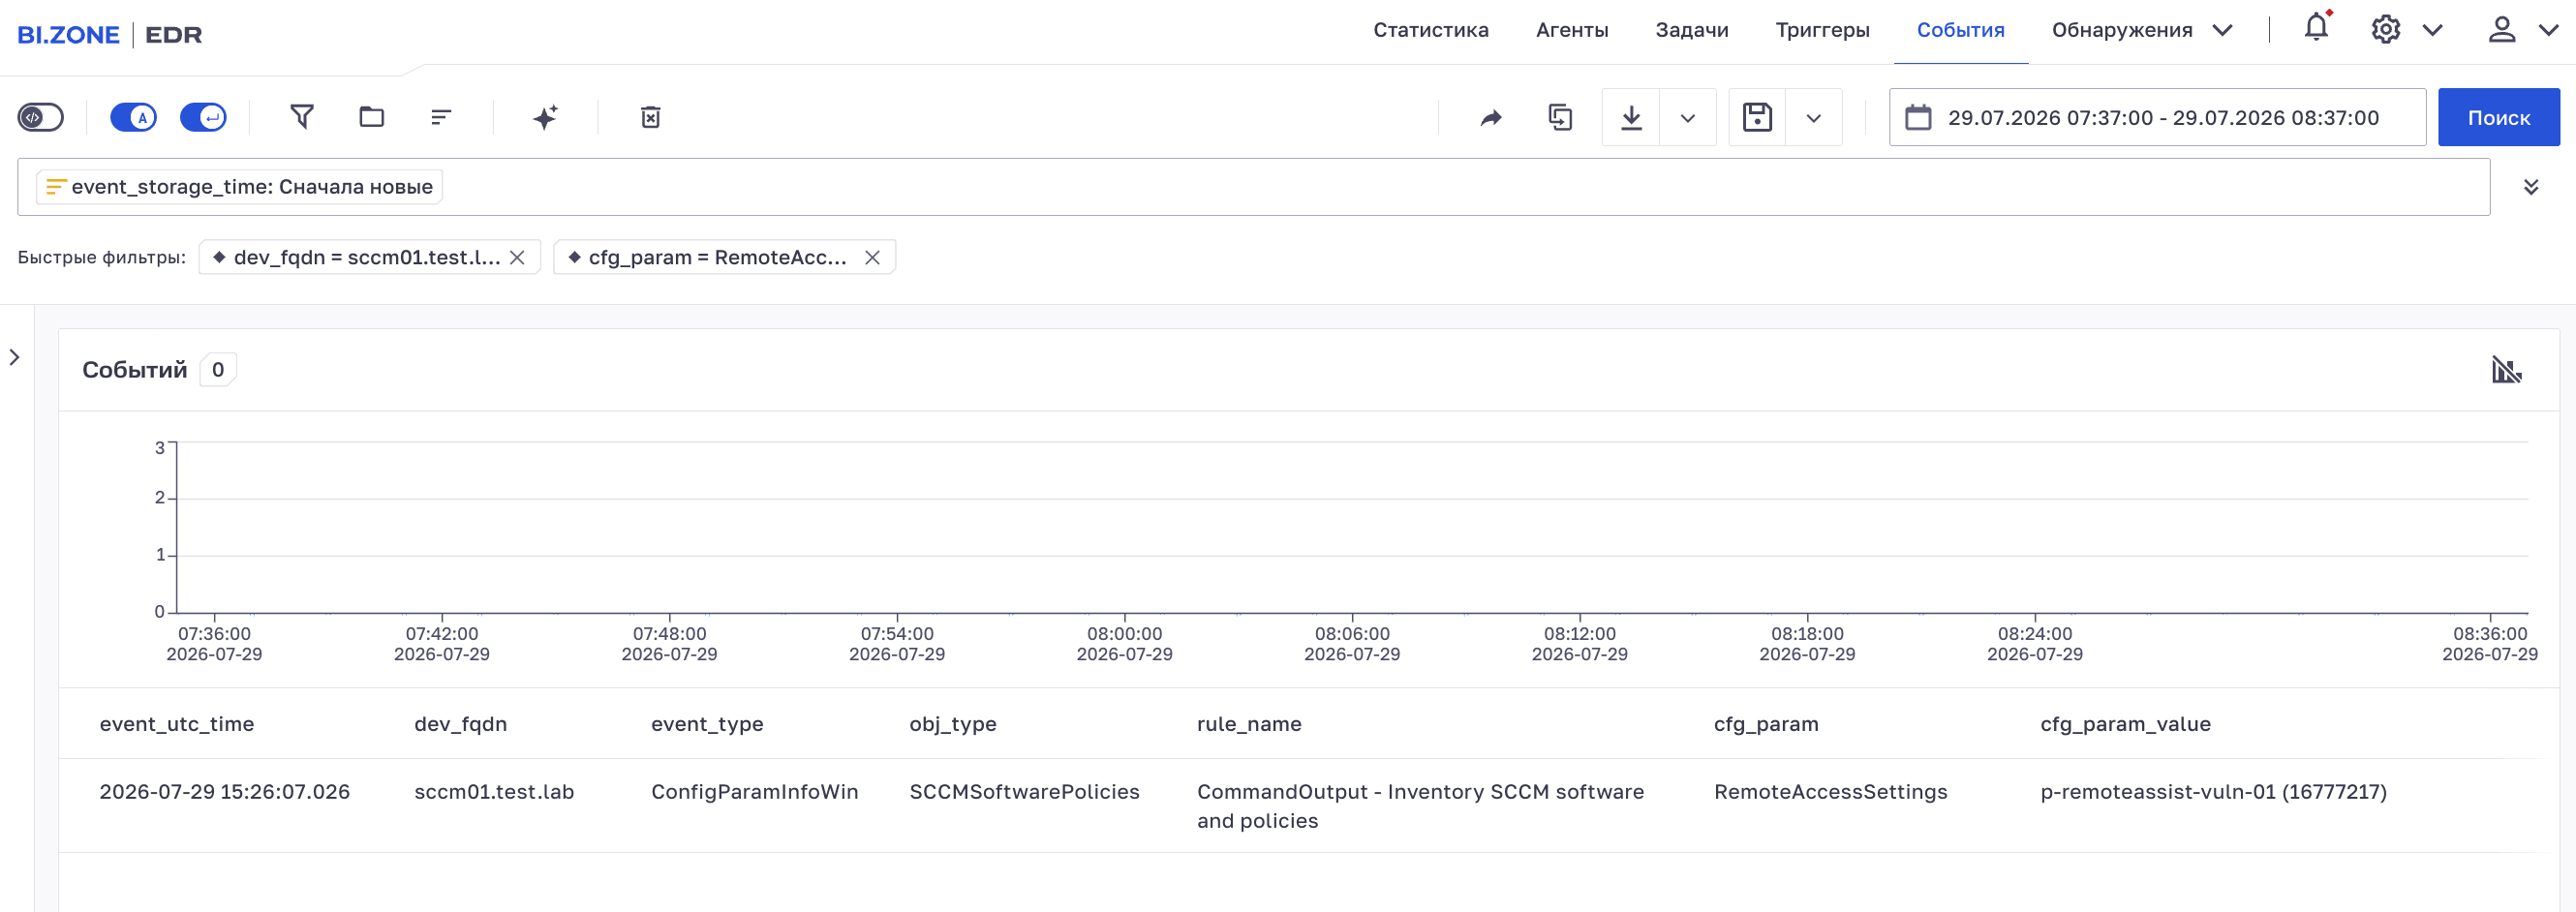Hide the histogram chart icon

pos(2506,370)
